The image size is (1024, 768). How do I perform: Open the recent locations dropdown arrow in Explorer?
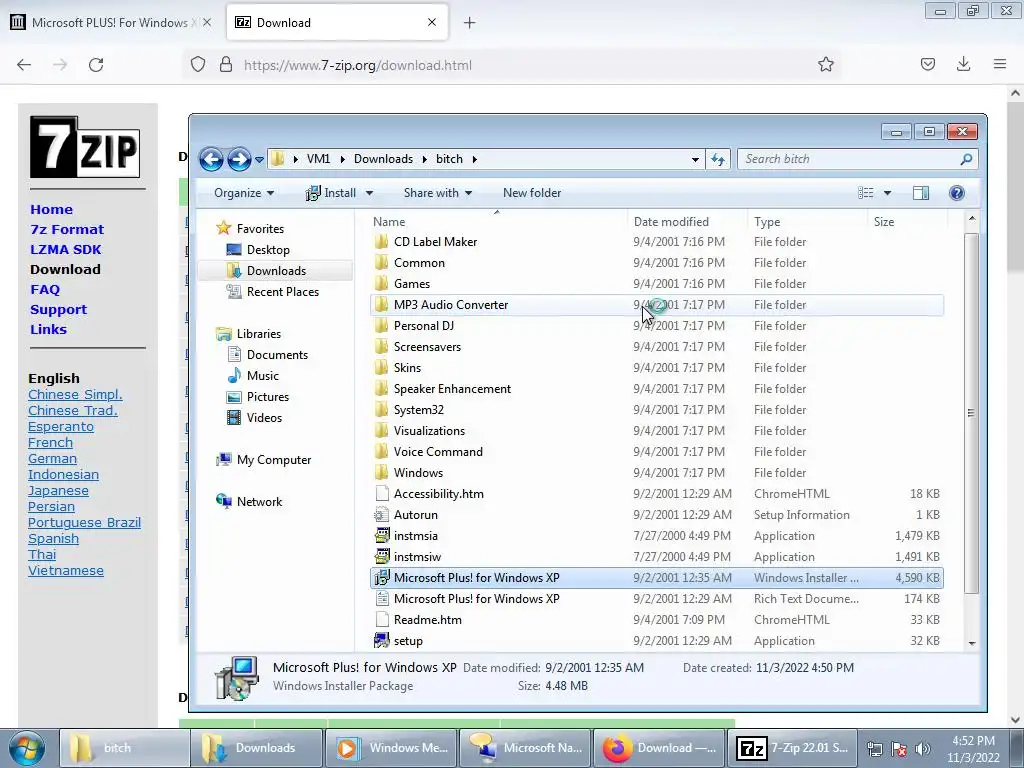pos(259,159)
